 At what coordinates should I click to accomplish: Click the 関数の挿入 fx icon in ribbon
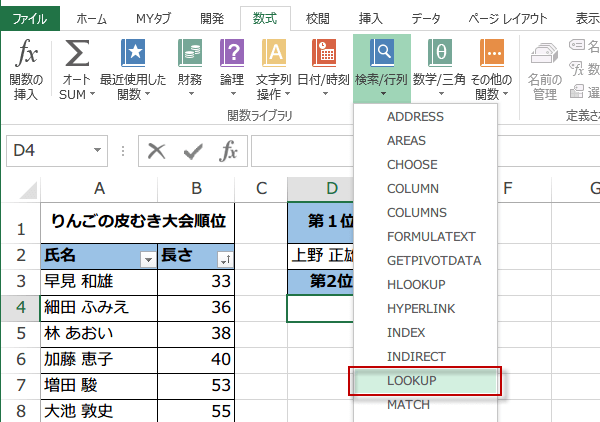(26, 53)
